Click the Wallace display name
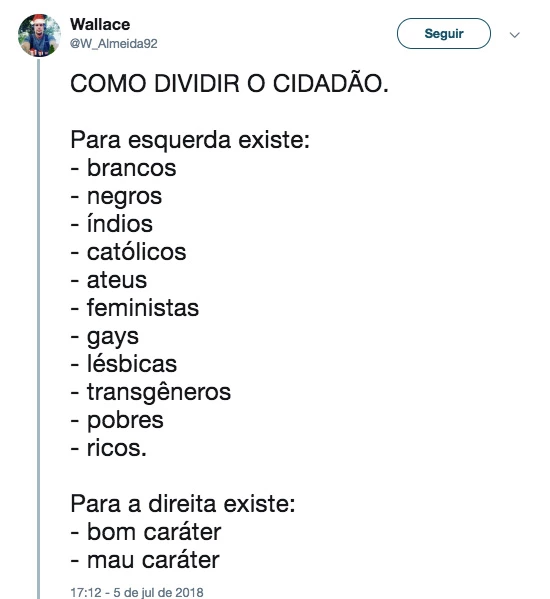The height and width of the screenshot is (599, 550). 100,24
